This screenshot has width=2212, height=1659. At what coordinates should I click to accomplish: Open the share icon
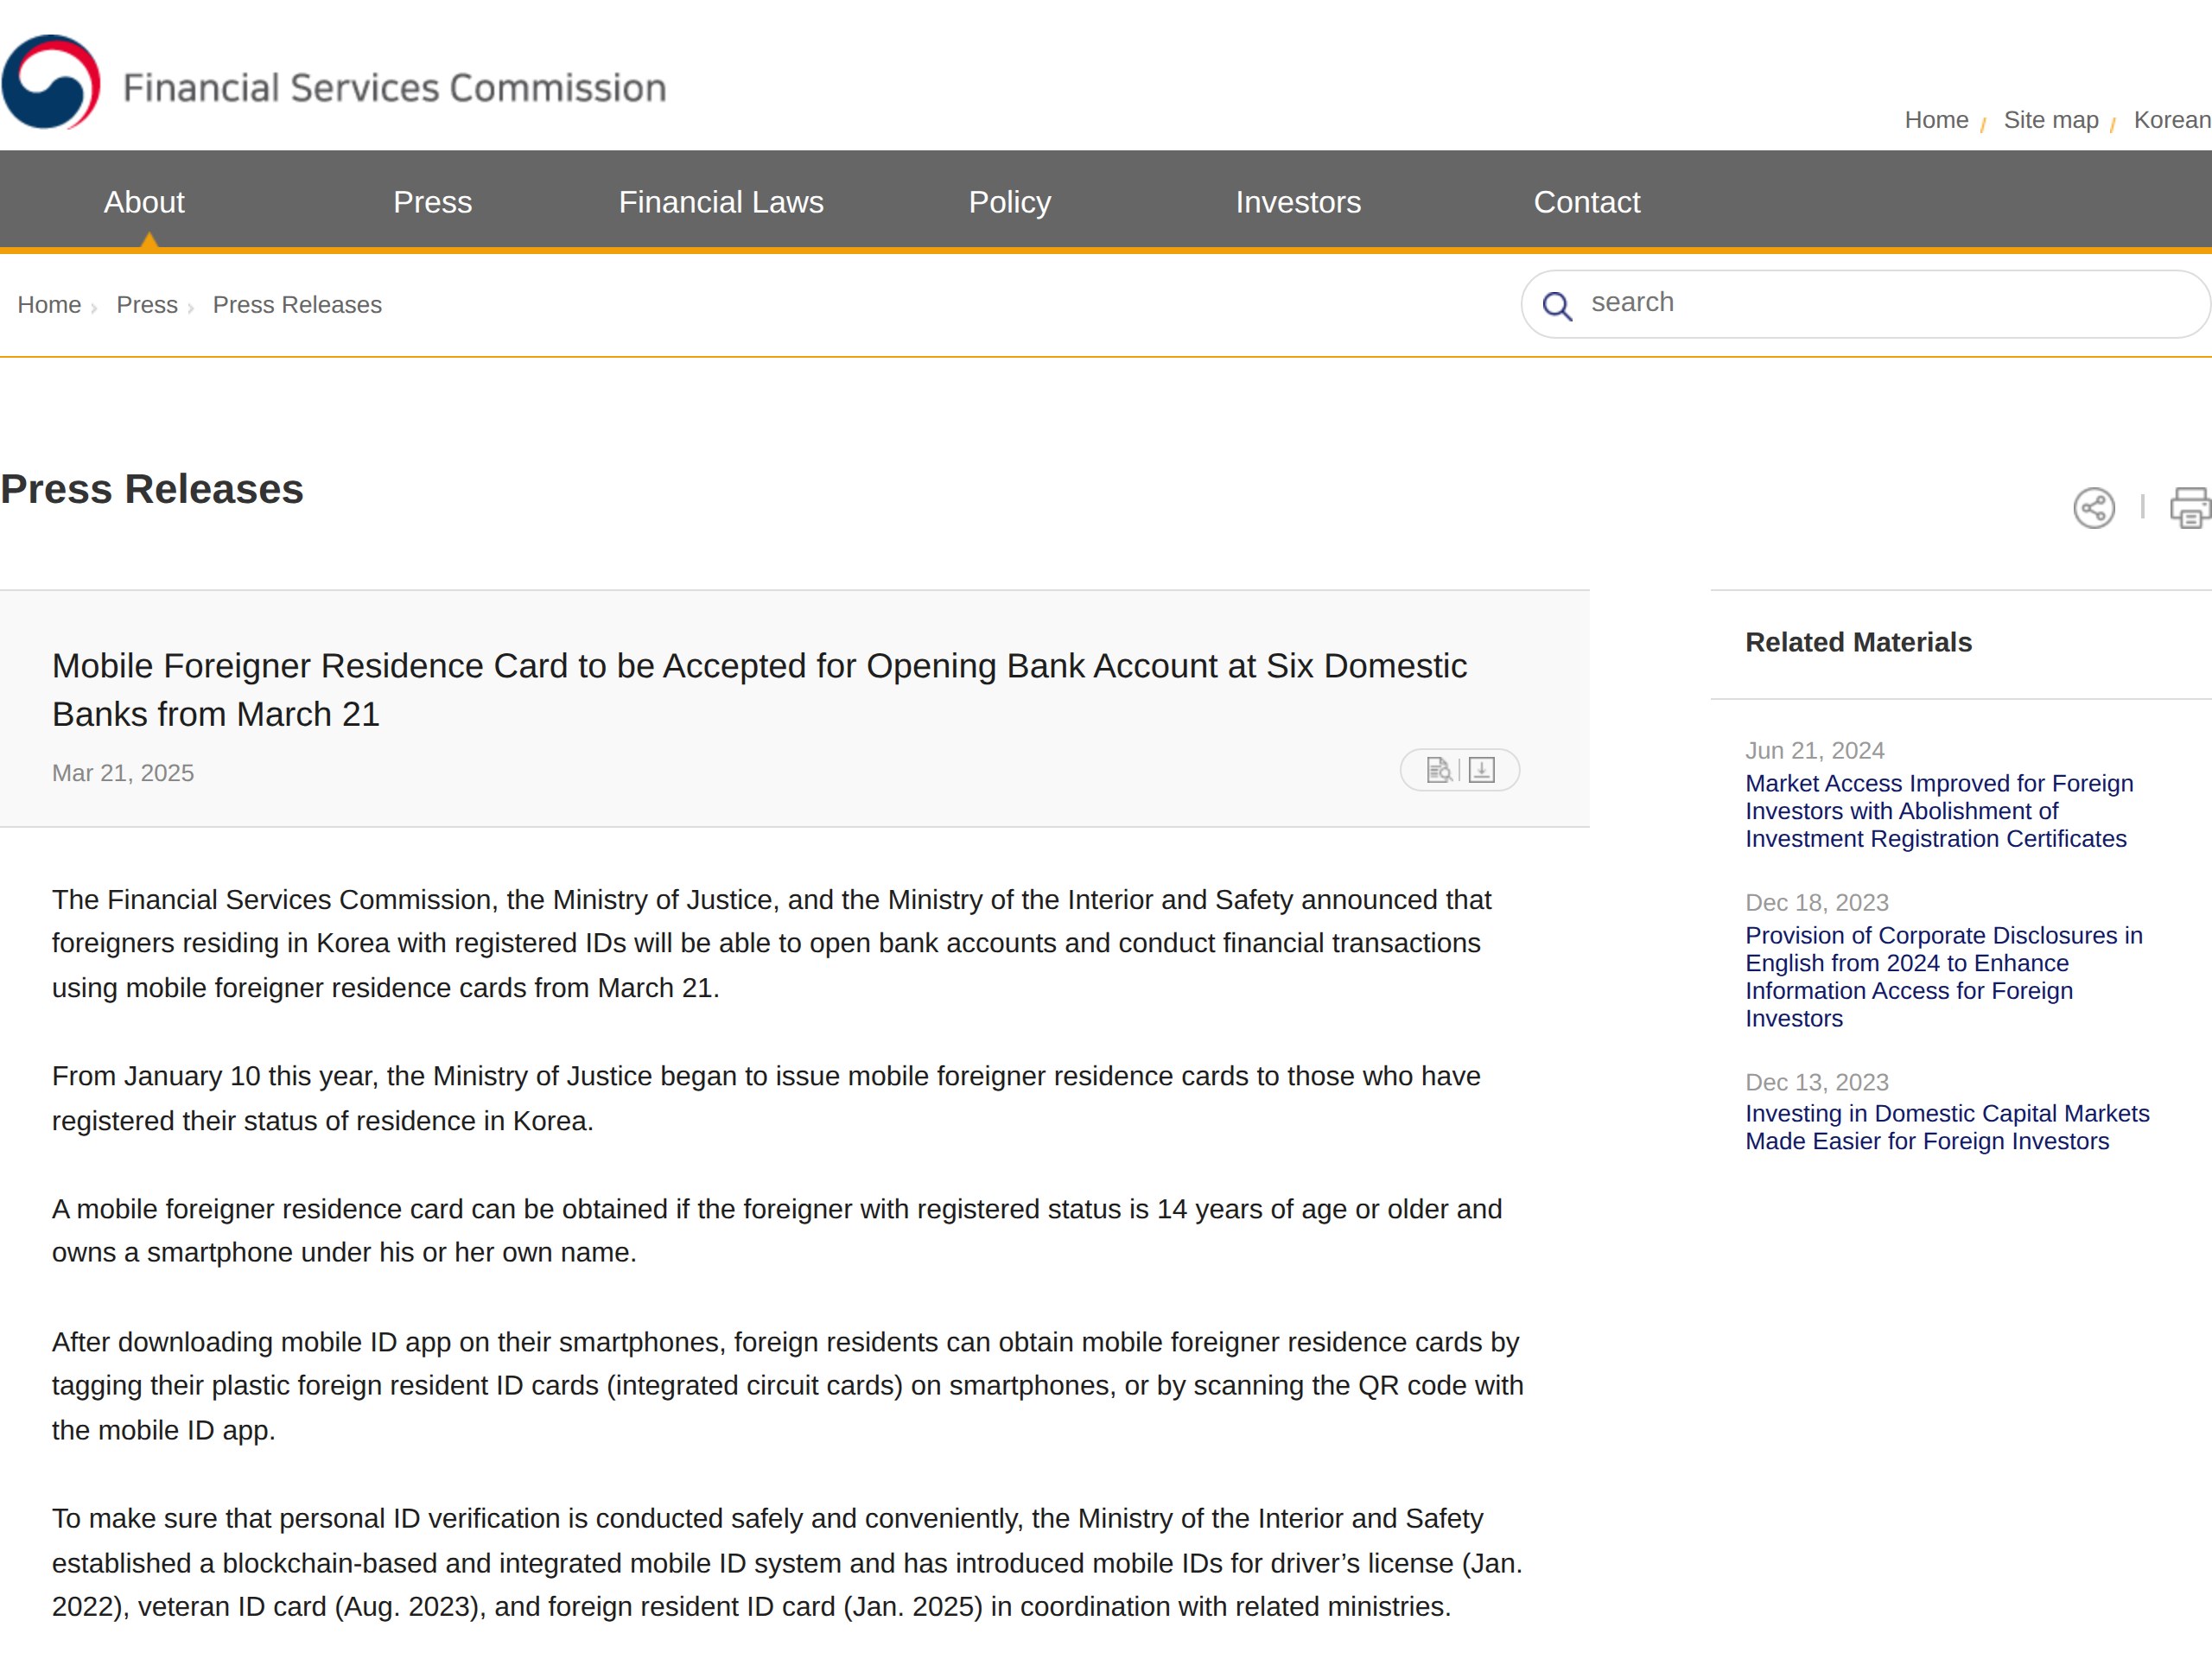pos(2094,508)
